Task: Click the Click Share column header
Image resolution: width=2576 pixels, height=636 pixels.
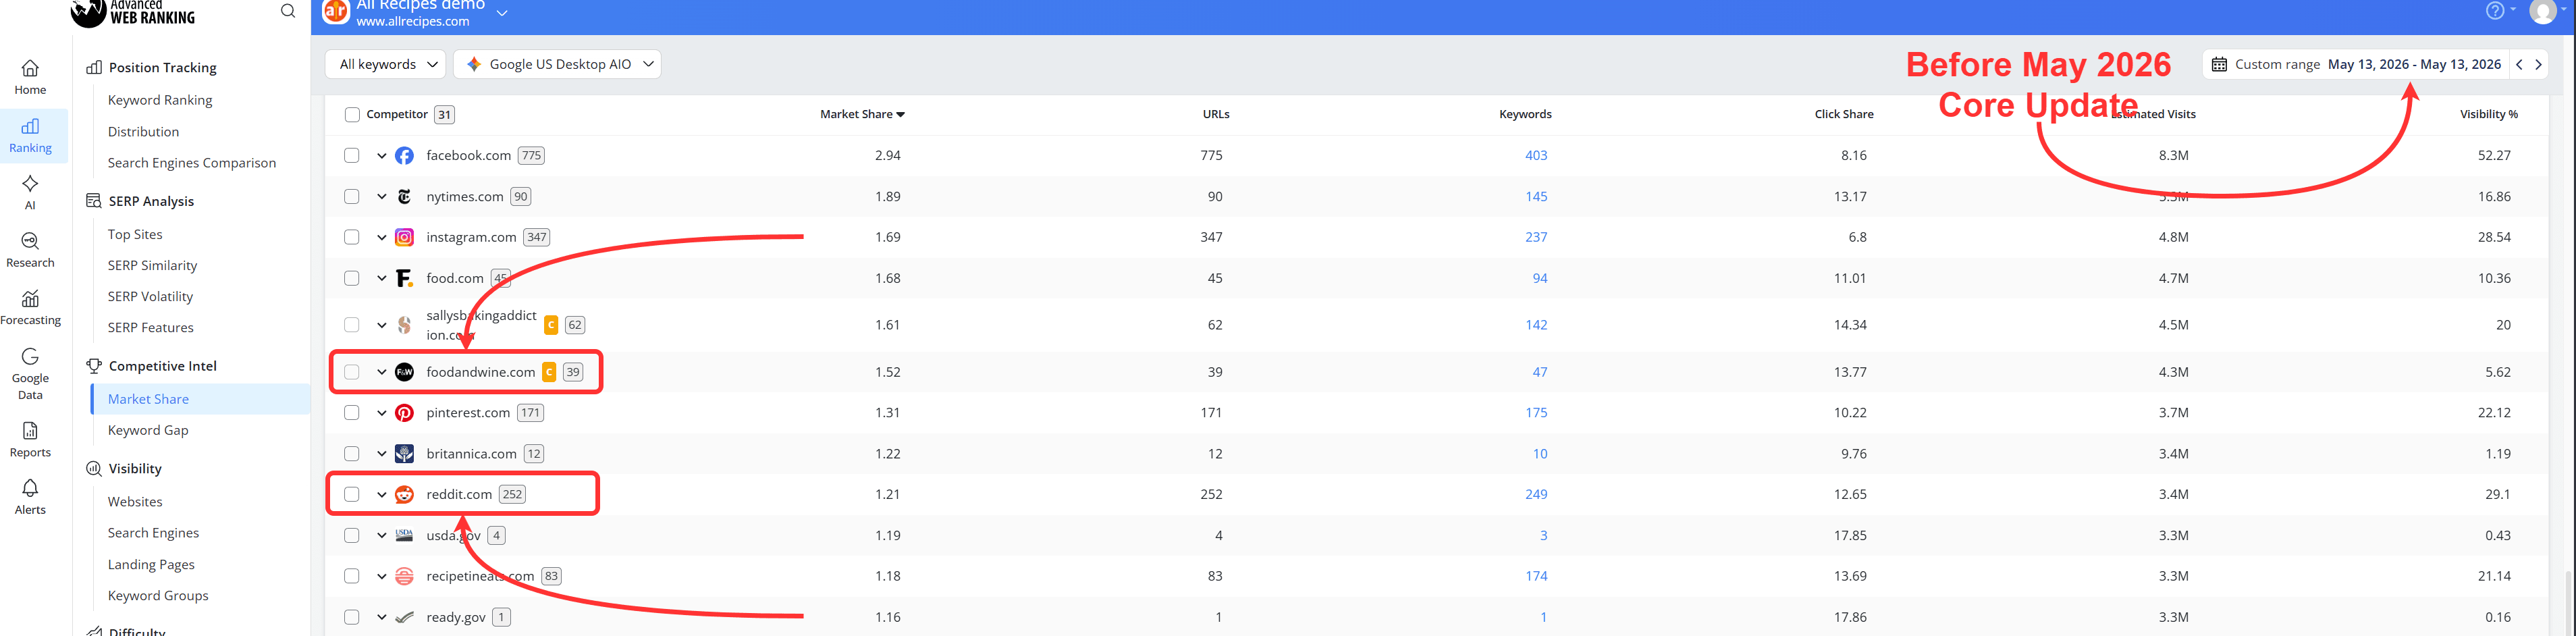Action: click(1844, 114)
